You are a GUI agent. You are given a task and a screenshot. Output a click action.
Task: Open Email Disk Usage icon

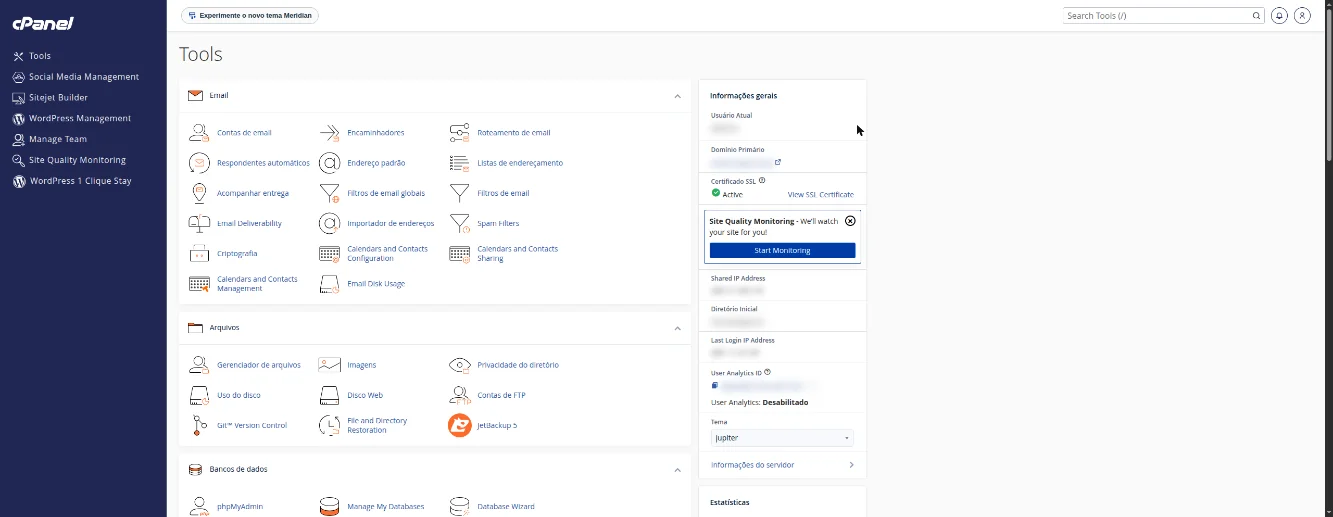(x=329, y=284)
